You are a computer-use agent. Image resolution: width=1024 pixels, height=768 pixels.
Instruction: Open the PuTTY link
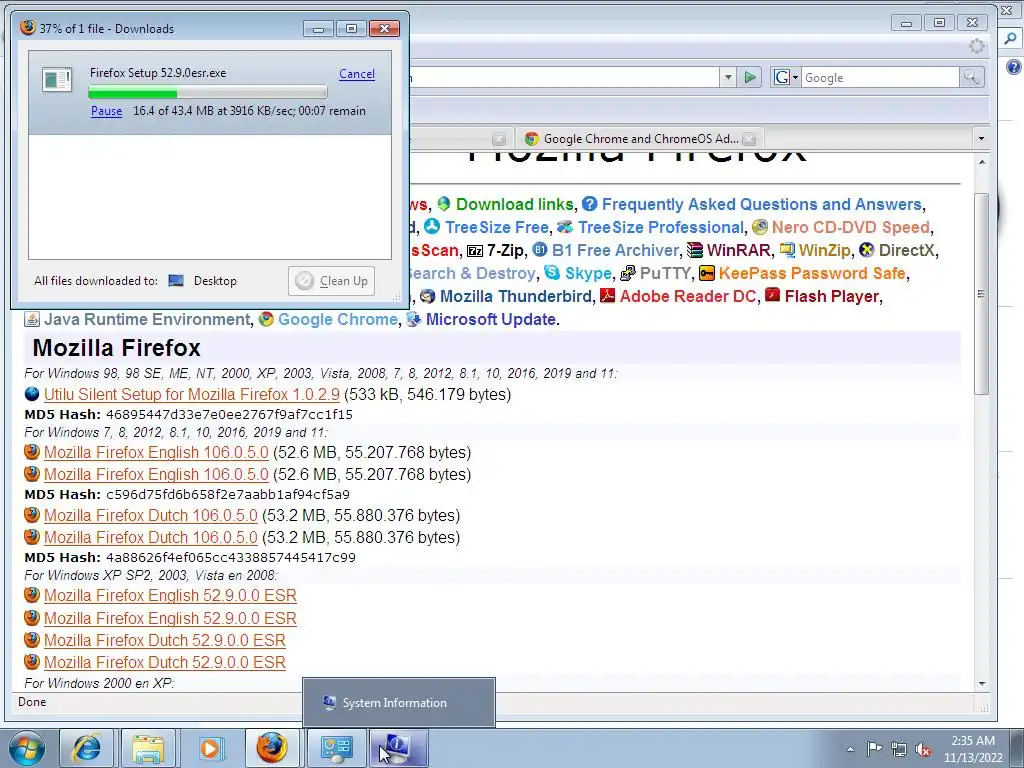[665, 273]
